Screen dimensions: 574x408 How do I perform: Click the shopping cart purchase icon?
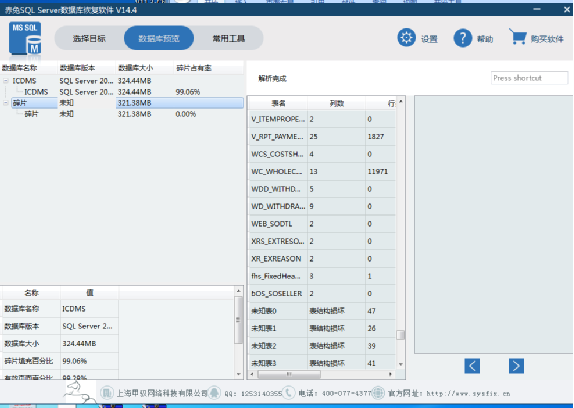[x=518, y=37]
